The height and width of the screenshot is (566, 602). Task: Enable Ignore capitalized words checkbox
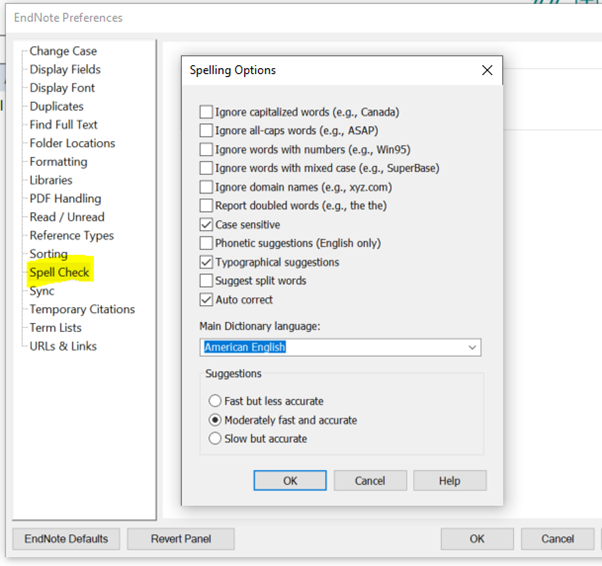pos(206,112)
